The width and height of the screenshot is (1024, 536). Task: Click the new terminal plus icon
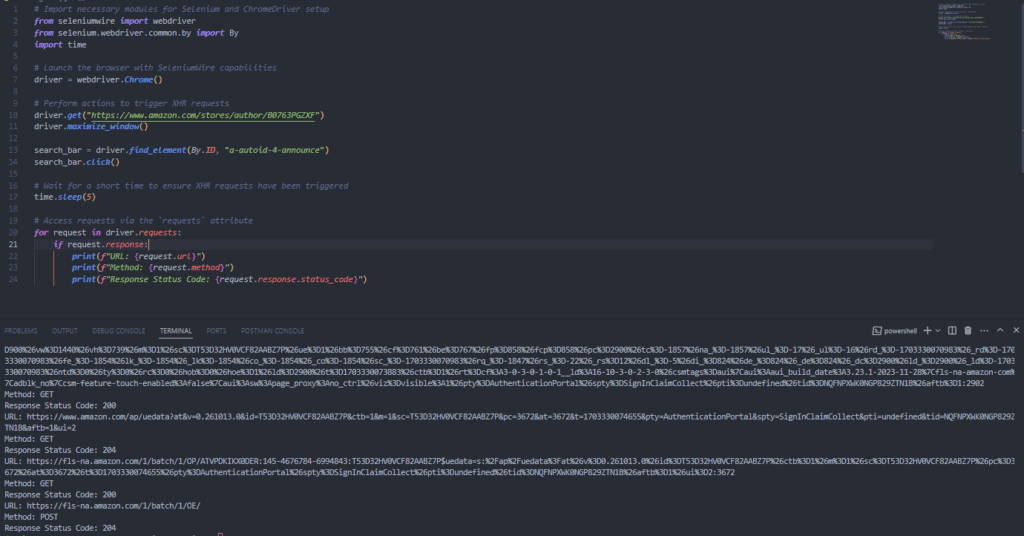click(x=926, y=330)
